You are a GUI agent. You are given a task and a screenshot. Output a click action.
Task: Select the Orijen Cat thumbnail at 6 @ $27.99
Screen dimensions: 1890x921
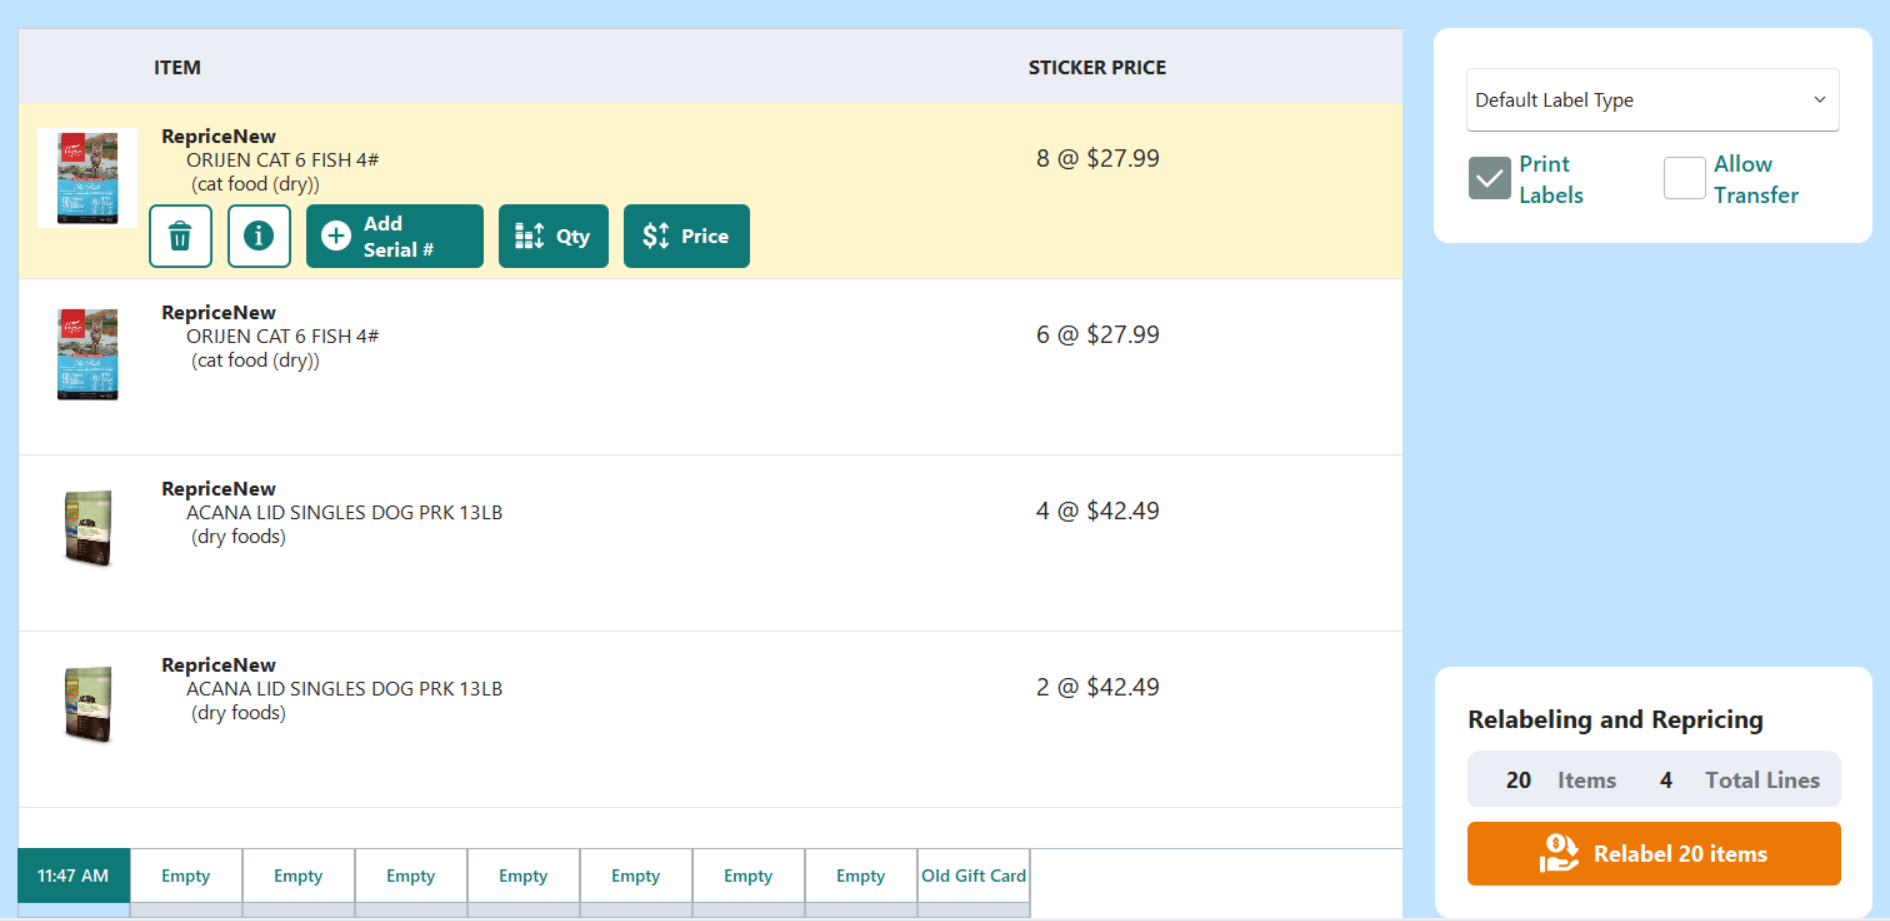(87, 354)
